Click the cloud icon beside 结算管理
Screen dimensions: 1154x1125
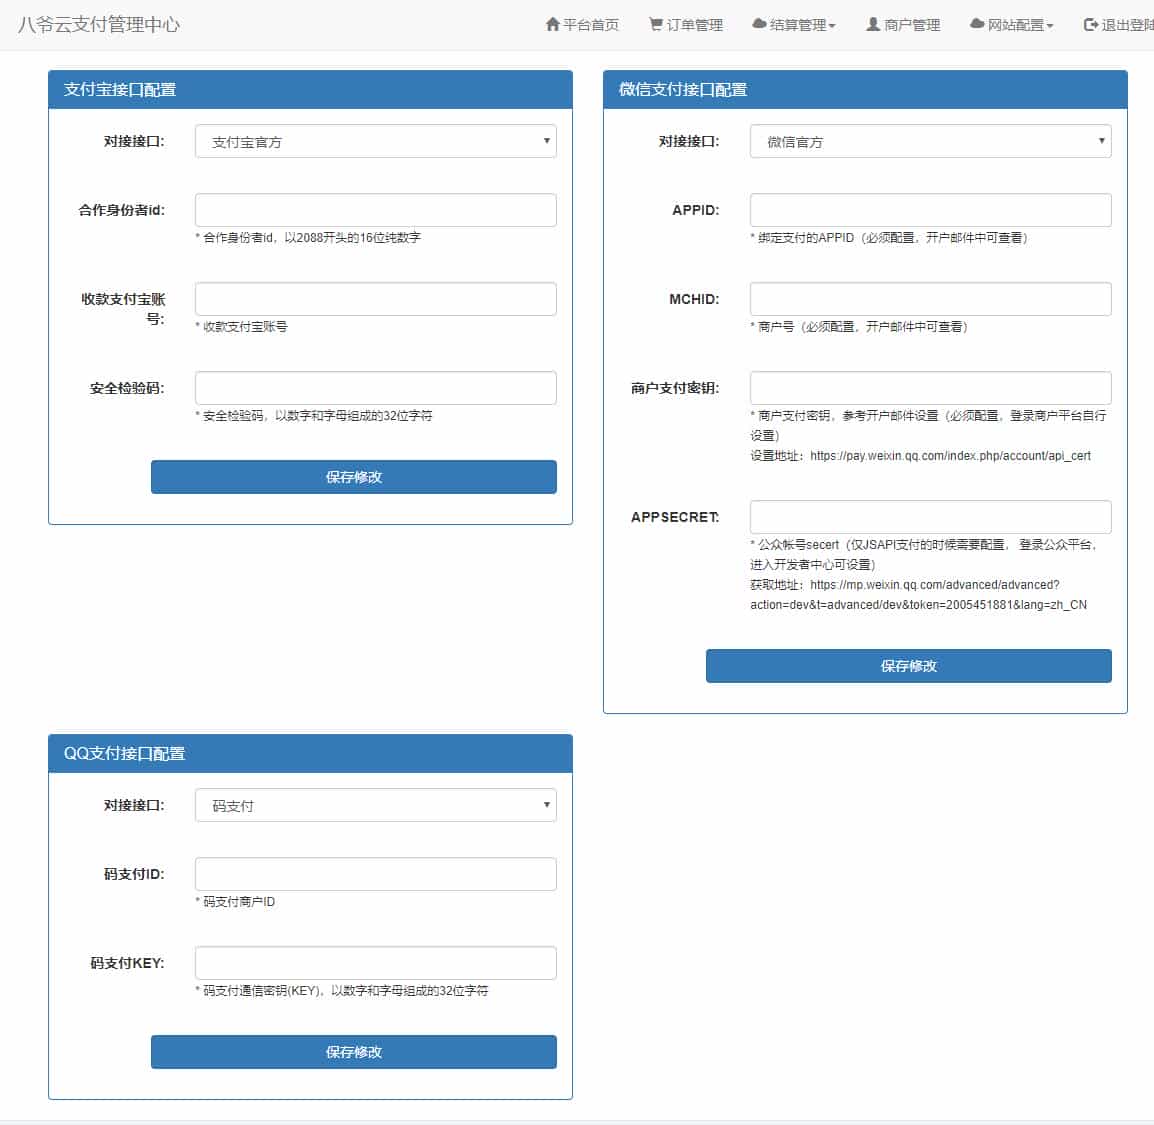(x=758, y=24)
